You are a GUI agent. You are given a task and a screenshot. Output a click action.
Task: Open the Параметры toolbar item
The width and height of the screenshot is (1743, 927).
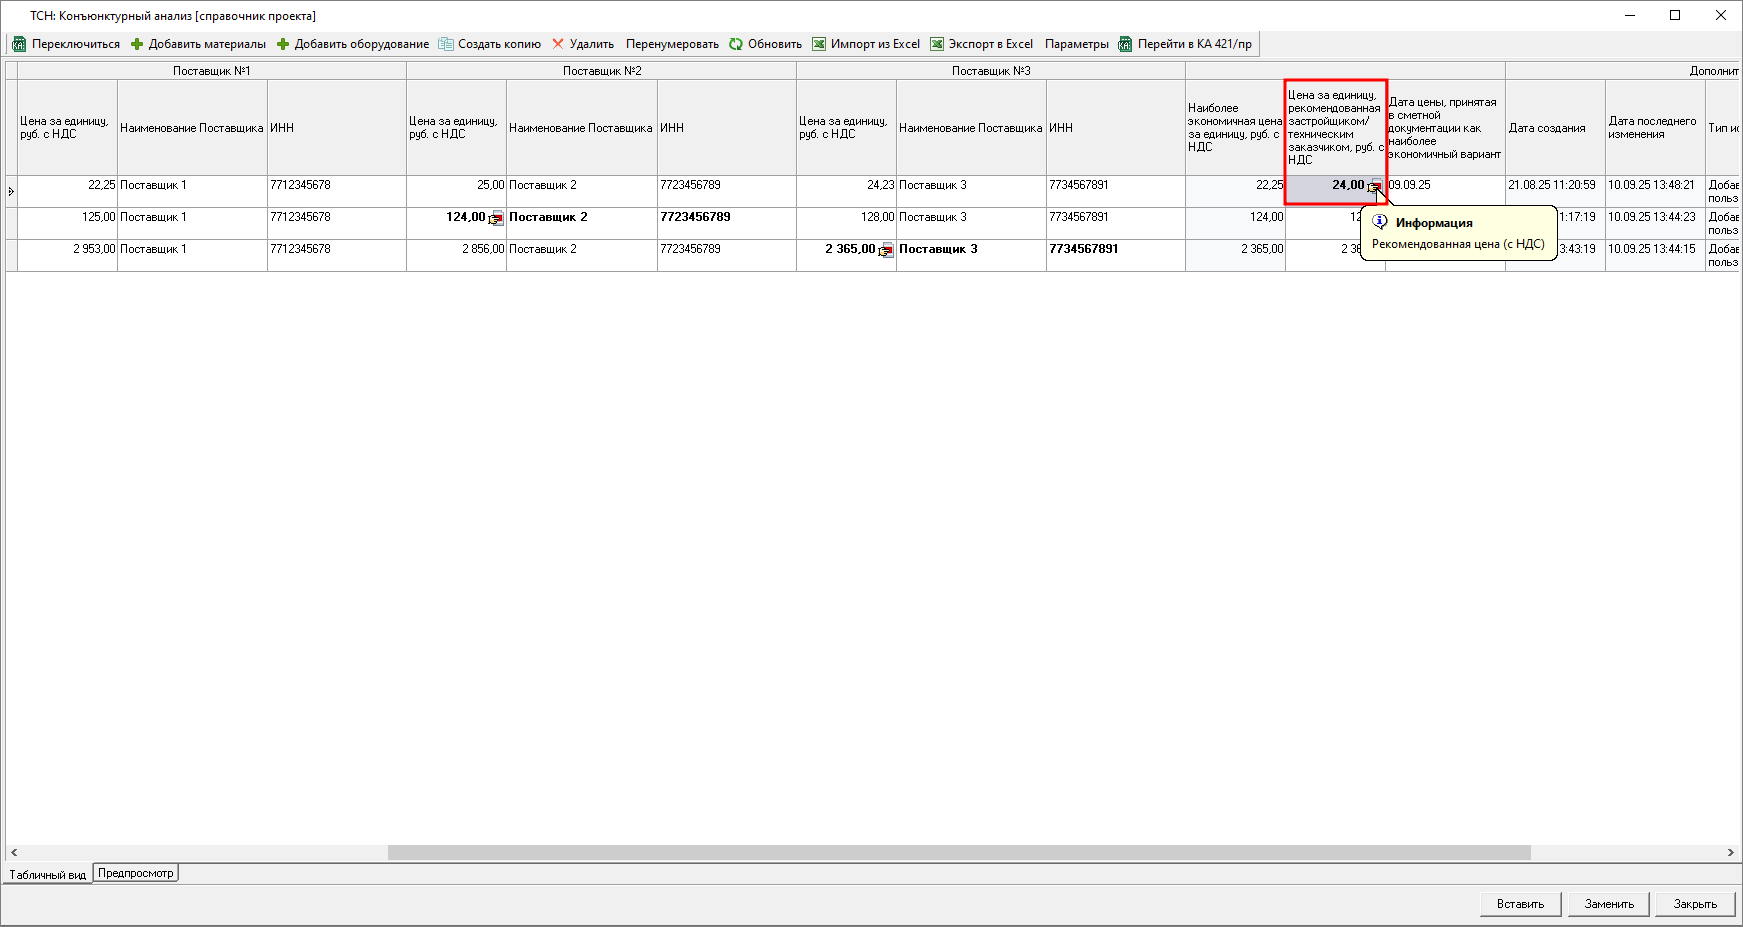[1076, 44]
